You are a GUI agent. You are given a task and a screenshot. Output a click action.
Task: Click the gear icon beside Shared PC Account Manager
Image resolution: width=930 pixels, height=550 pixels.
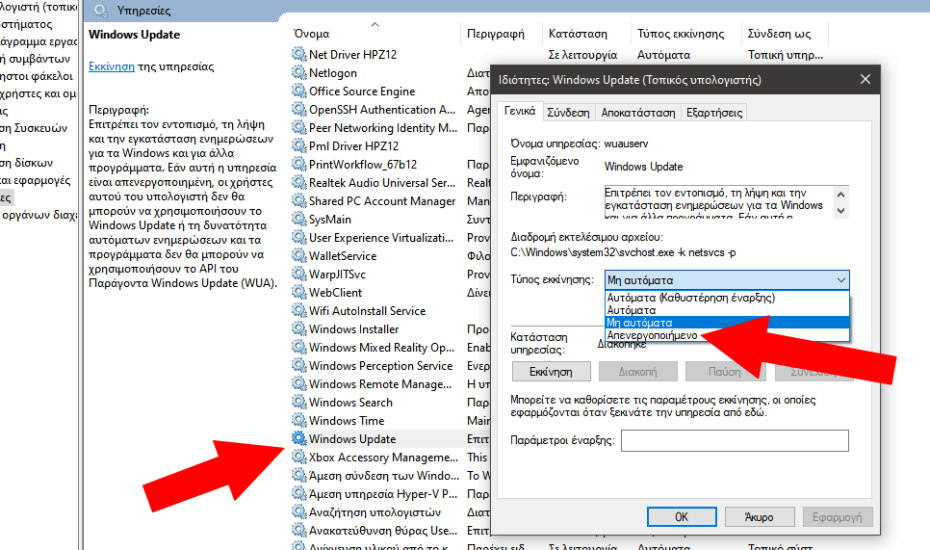pos(299,201)
